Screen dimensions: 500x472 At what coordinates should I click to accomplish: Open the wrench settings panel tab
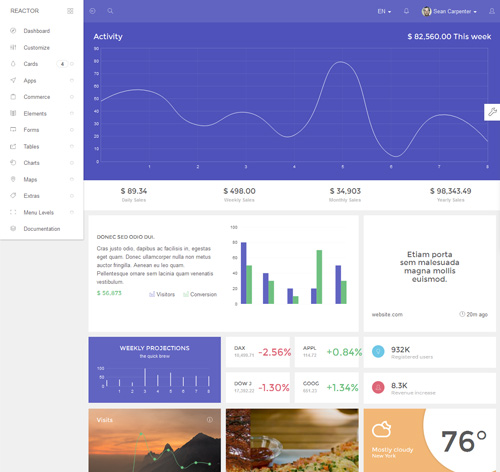point(492,112)
